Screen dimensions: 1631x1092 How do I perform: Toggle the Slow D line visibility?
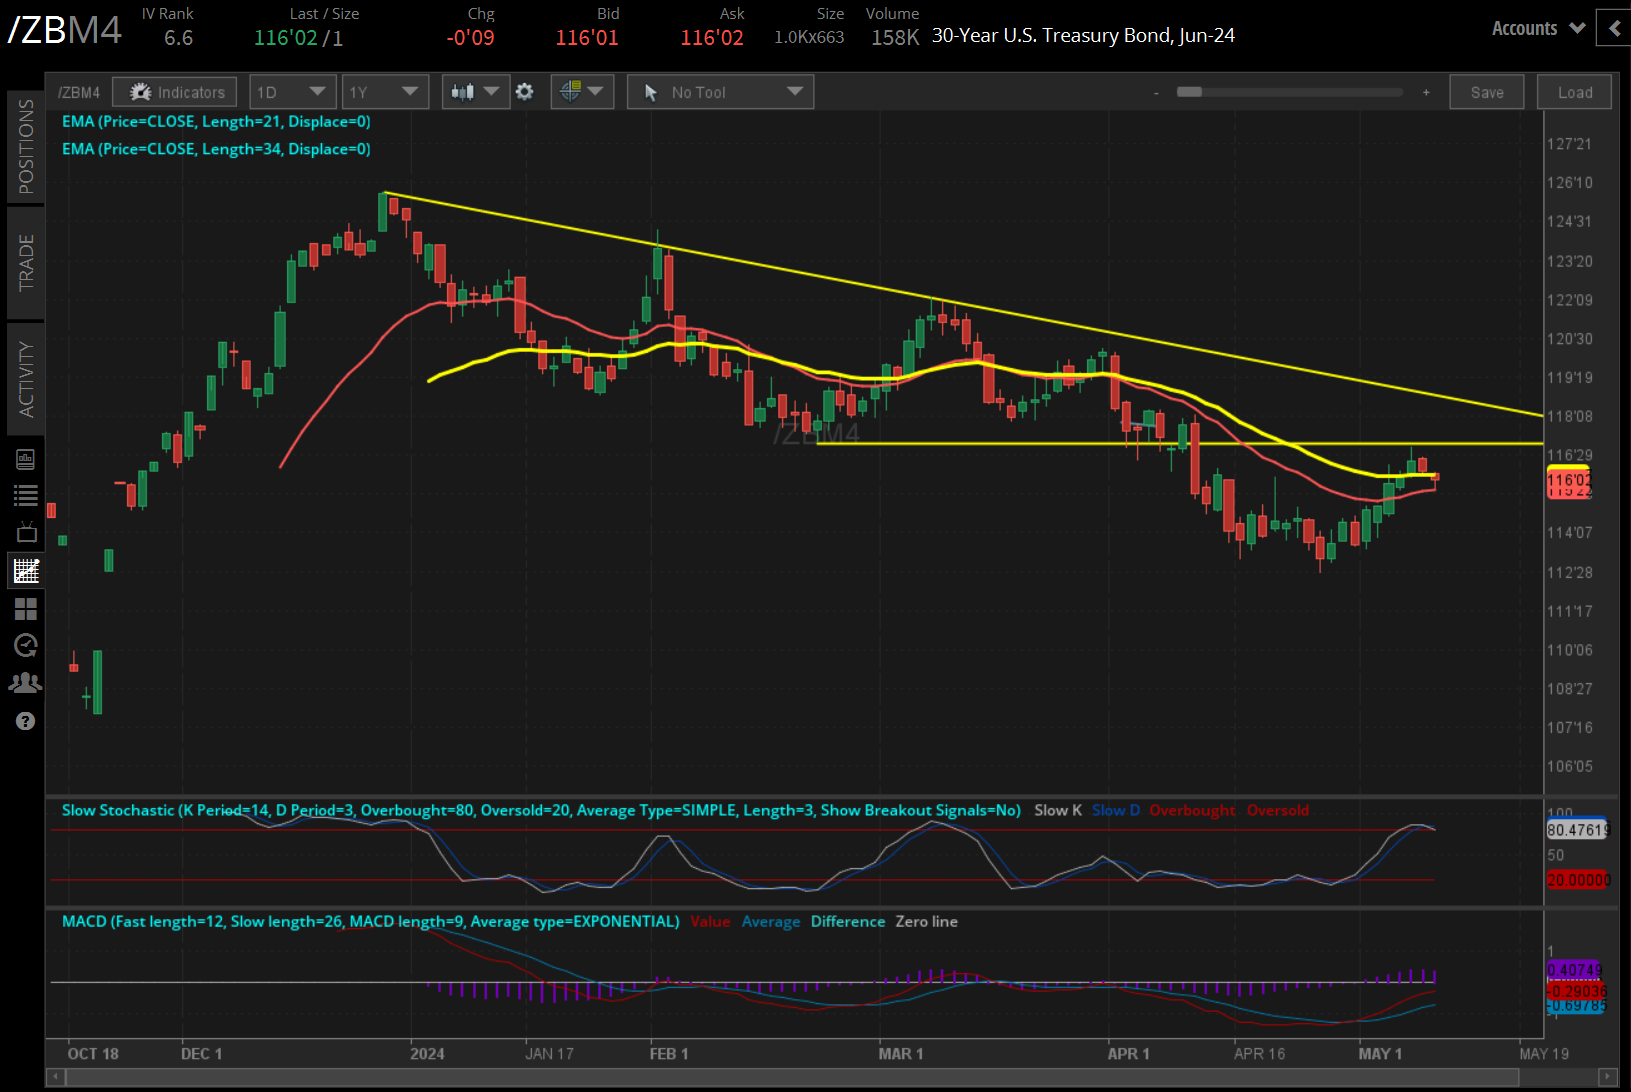pyautogui.click(x=1114, y=810)
